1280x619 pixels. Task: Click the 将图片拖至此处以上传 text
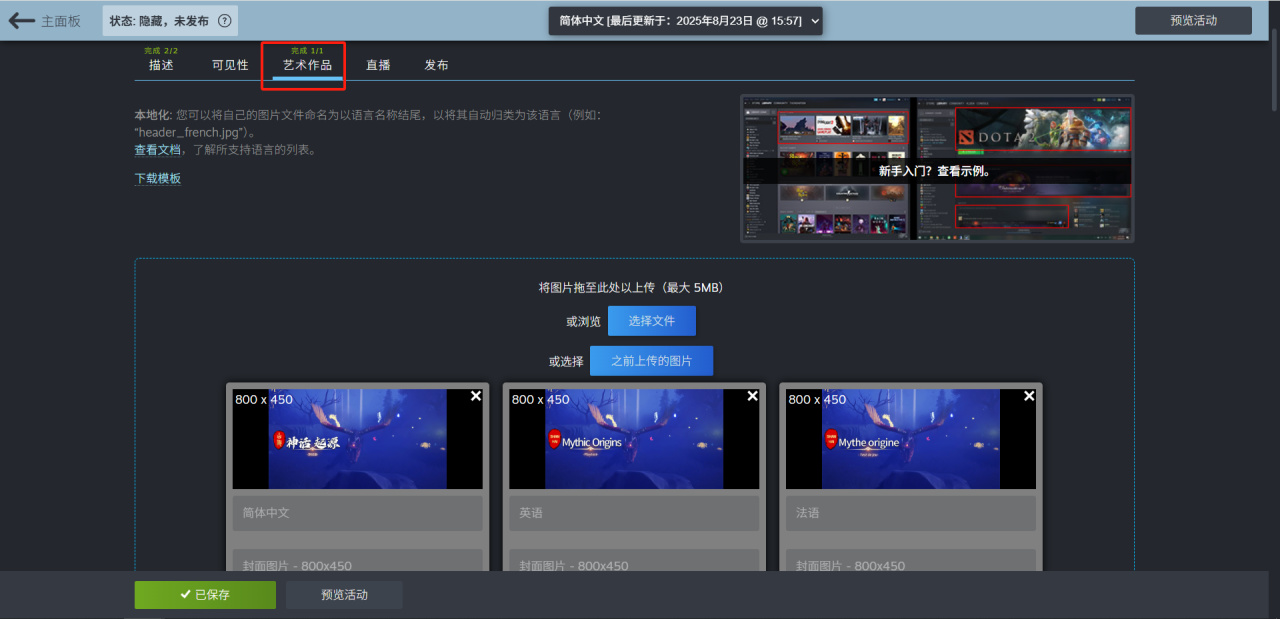pos(630,287)
